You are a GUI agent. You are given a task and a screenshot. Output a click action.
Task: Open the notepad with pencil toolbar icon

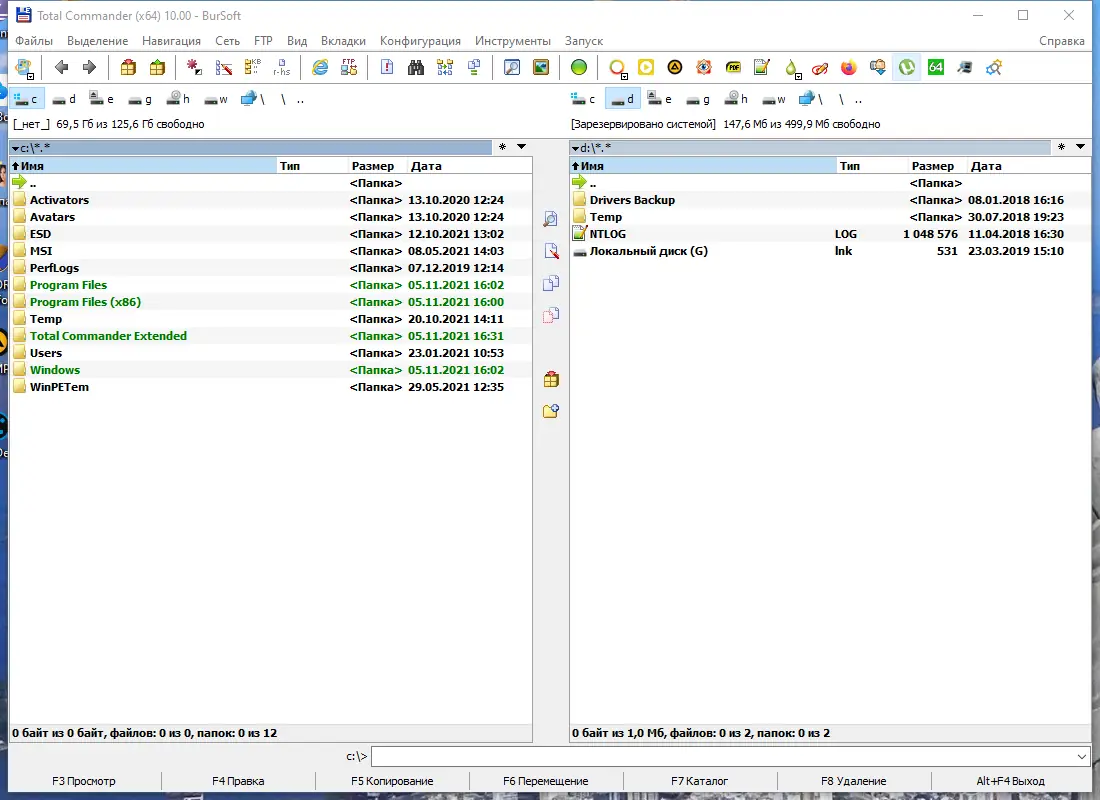(762, 67)
